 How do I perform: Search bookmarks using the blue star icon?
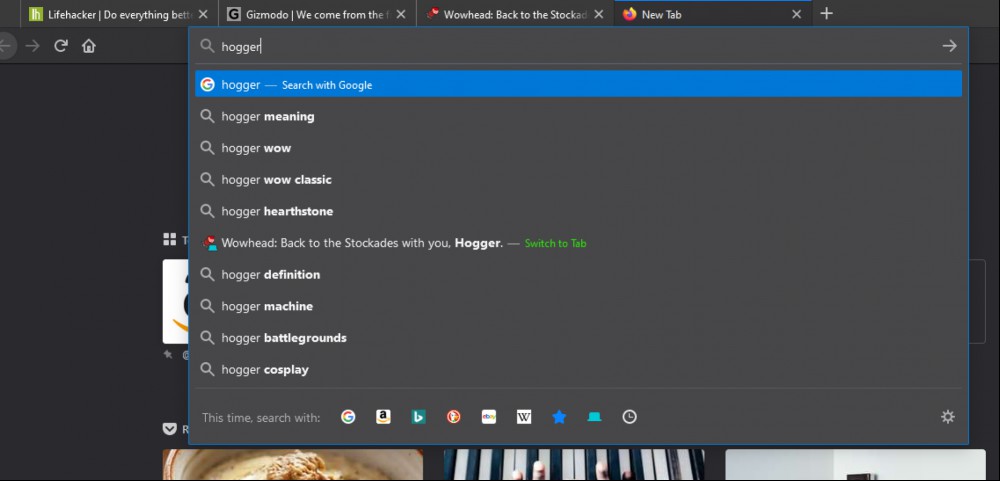[559, 417]
